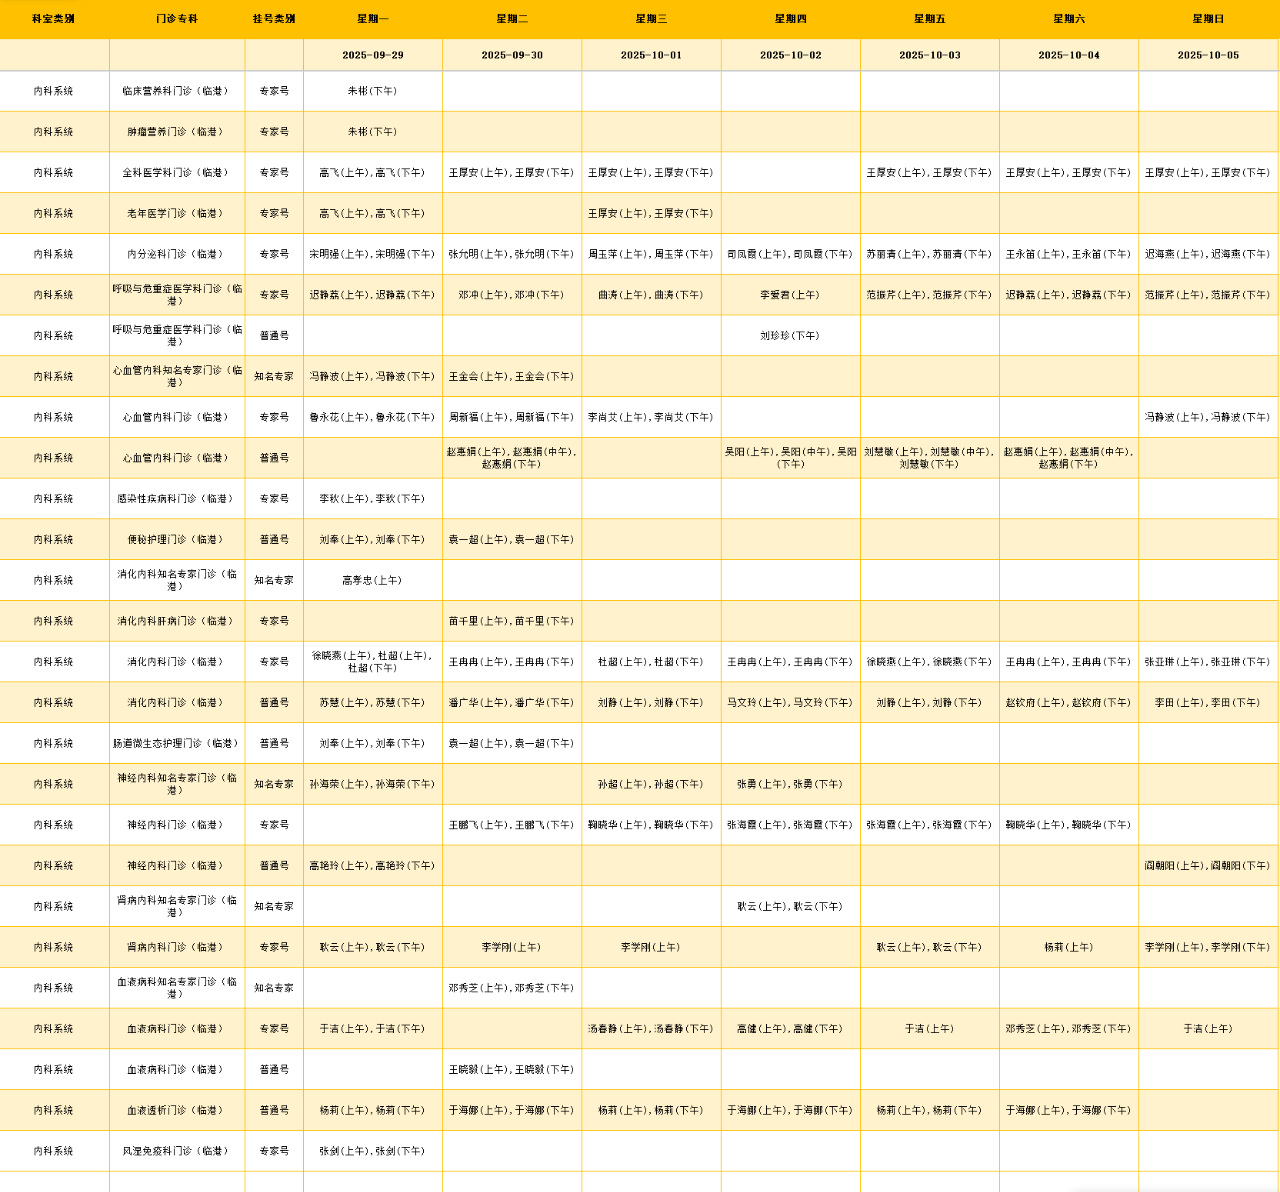The height and width of the screenshot is (1192, 1280).
Task: Click 高孝忠(上午) in 消化内科知名专家门诊 row
Action: pos(372,580)
